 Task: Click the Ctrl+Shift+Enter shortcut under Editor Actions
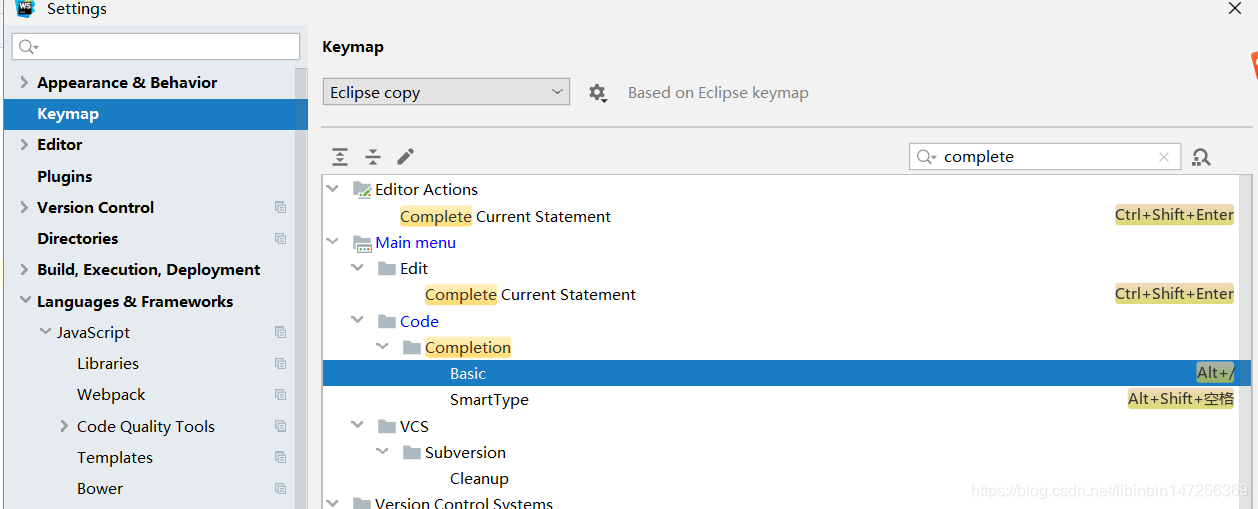1174,215
